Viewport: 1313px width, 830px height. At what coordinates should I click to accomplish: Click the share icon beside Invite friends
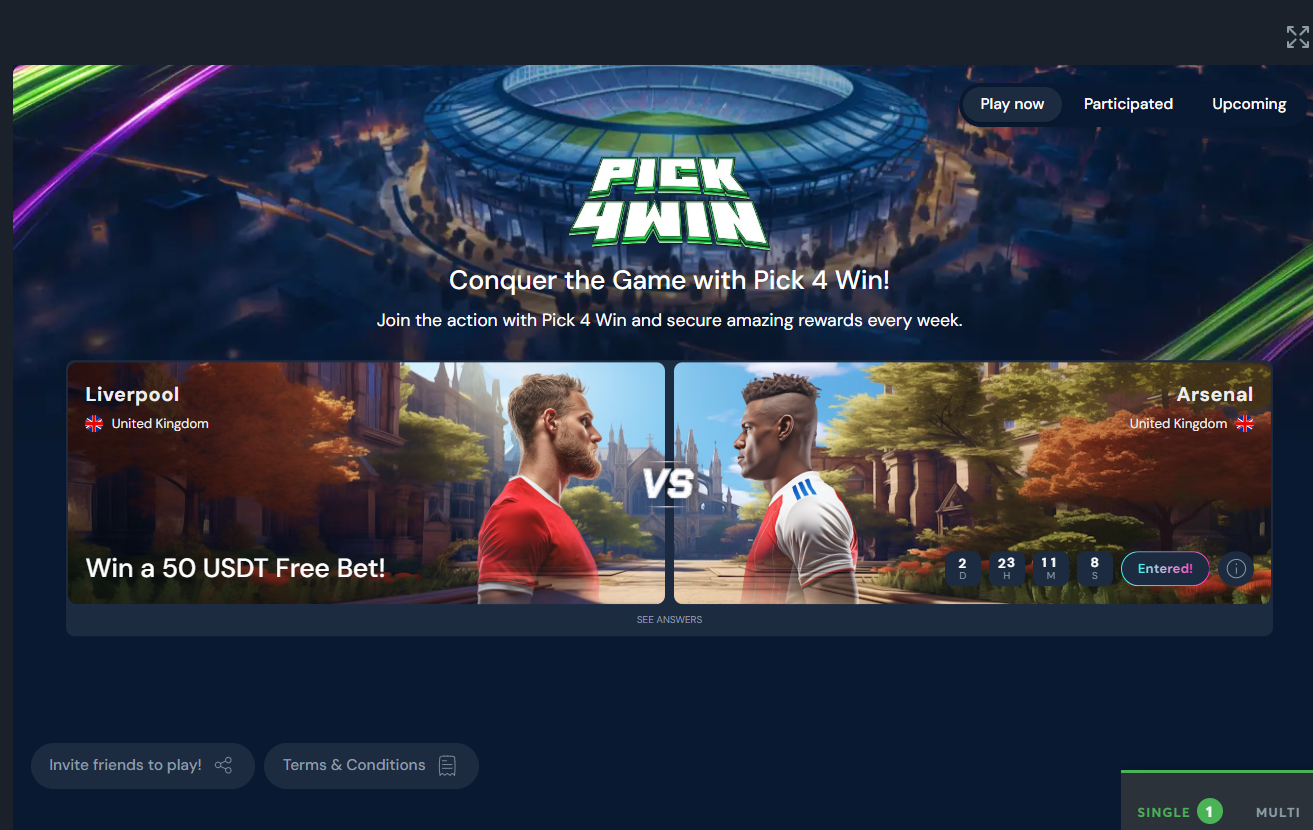tap(223, 766)
